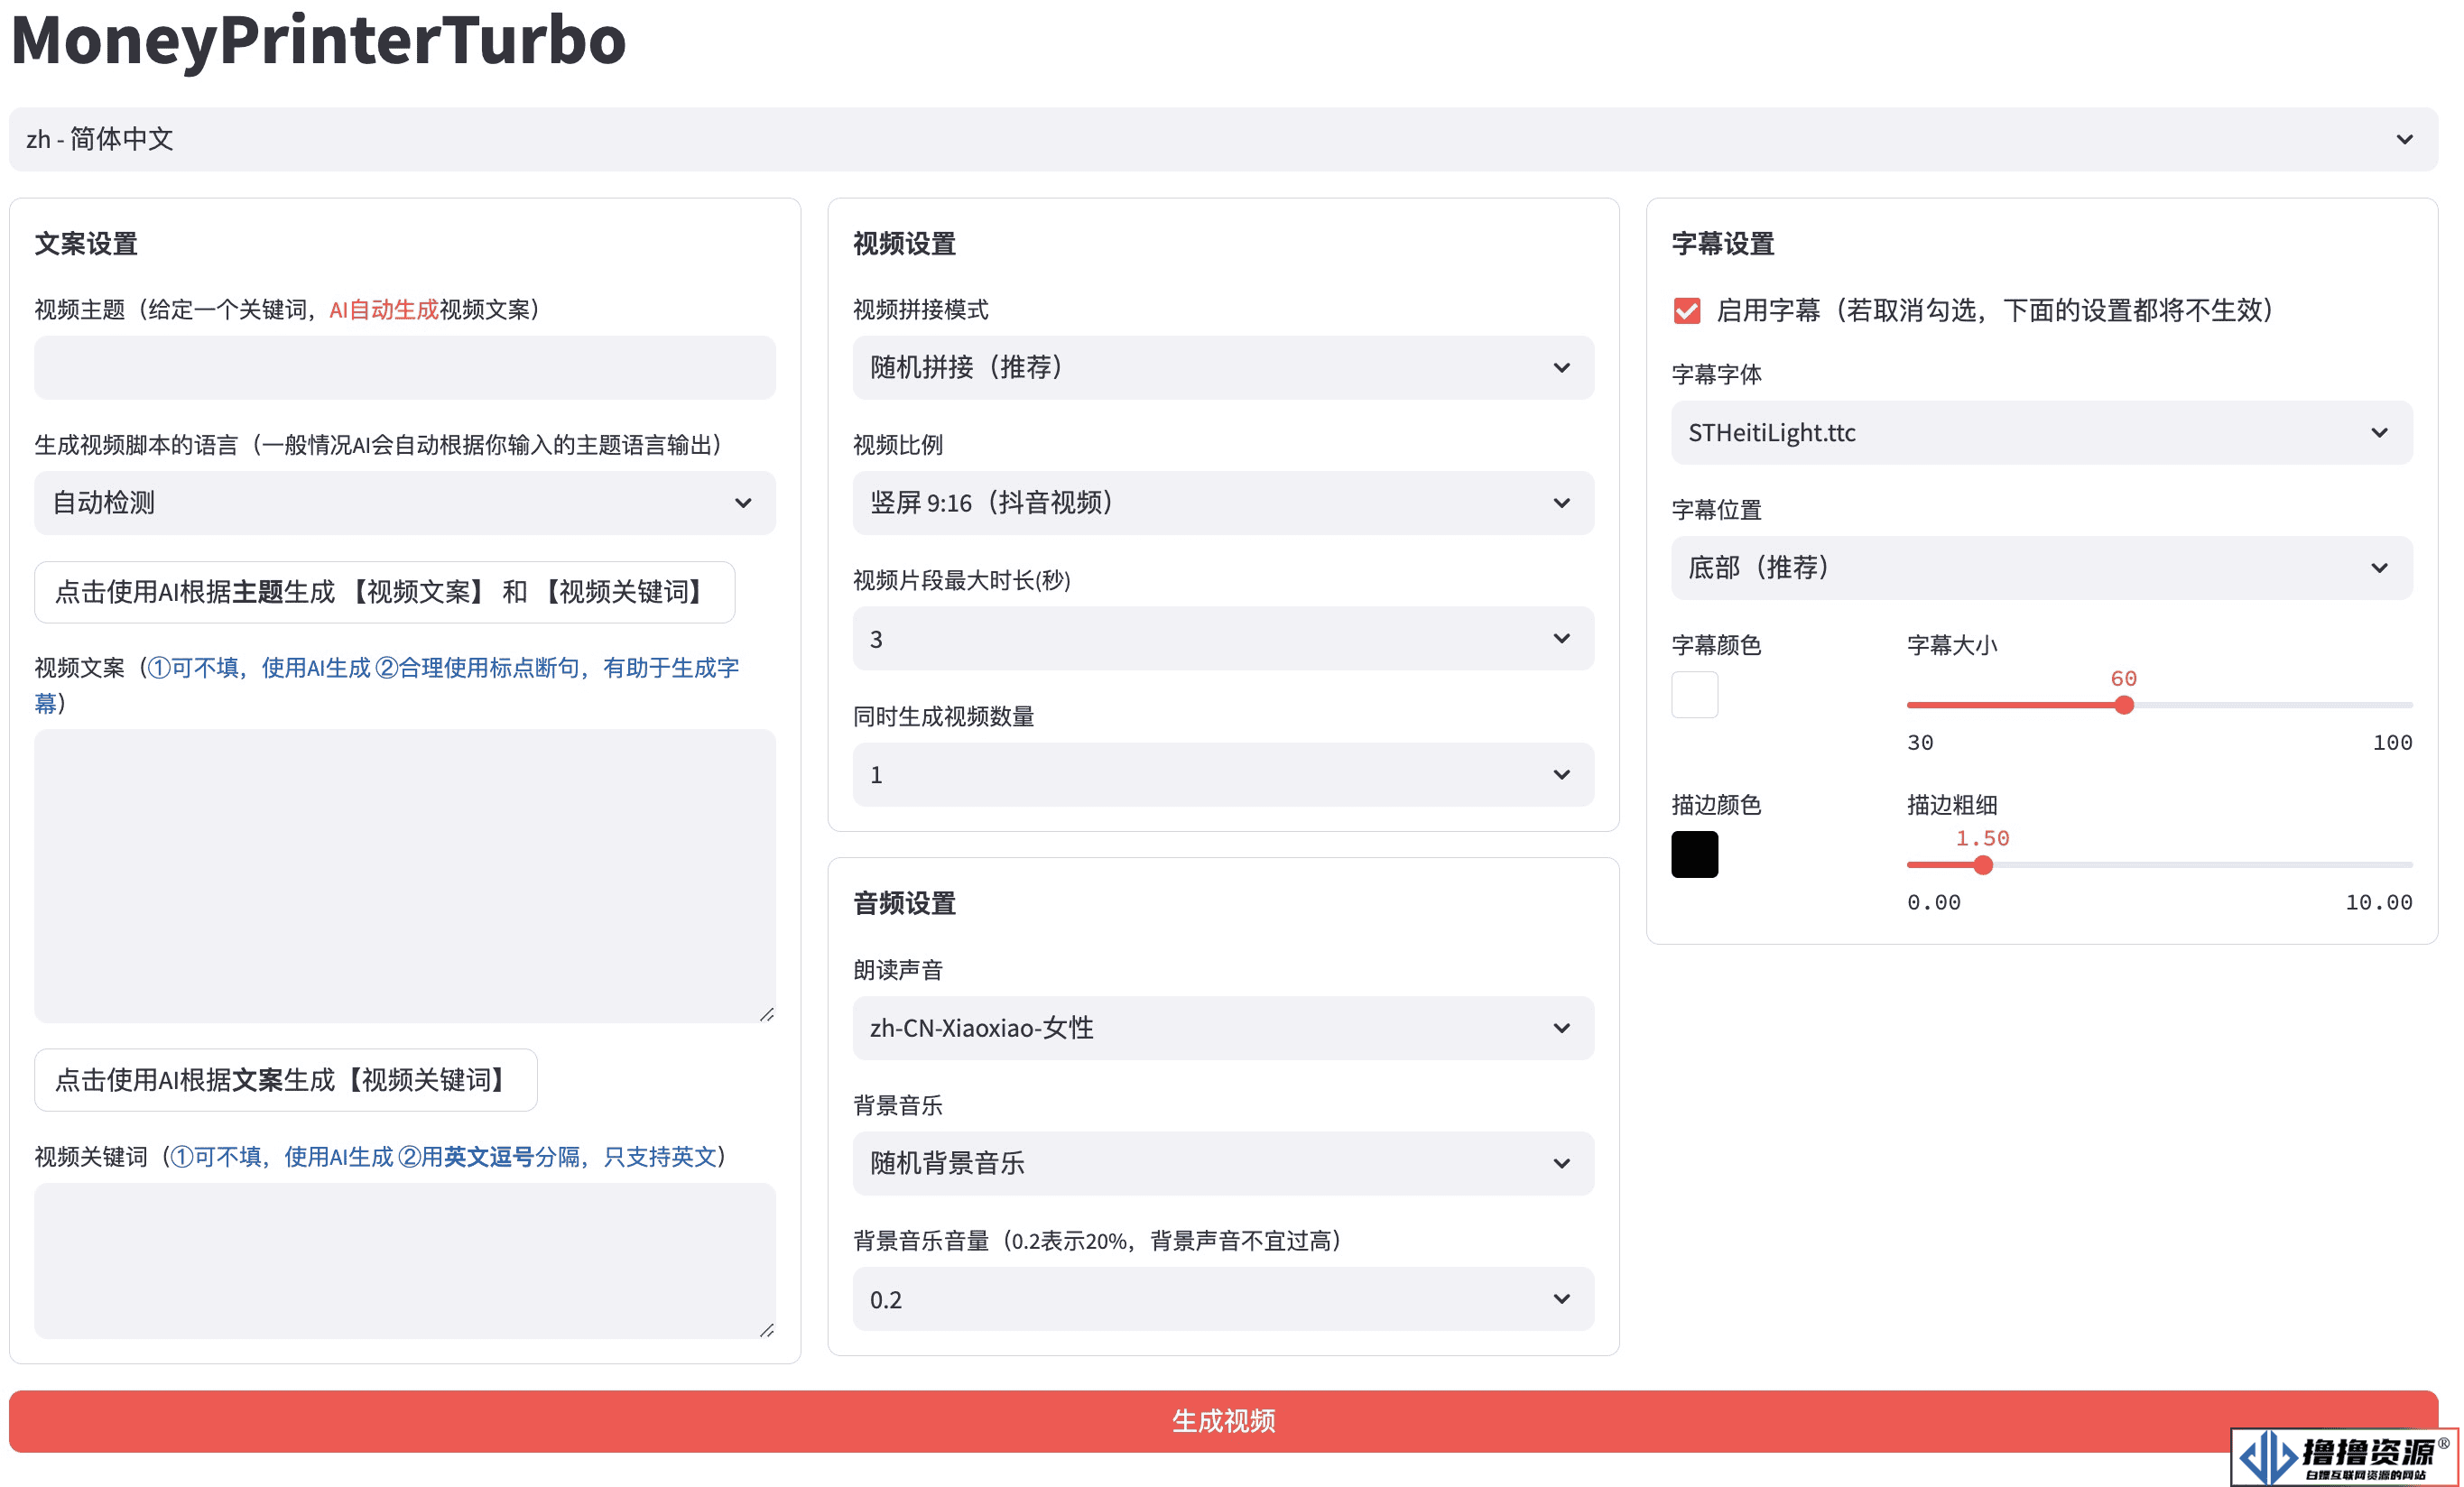This screenshot has height=1487, width=2464.
Task: Open the 随机背景音乐 dropdown
Action: [1223, 1163]
